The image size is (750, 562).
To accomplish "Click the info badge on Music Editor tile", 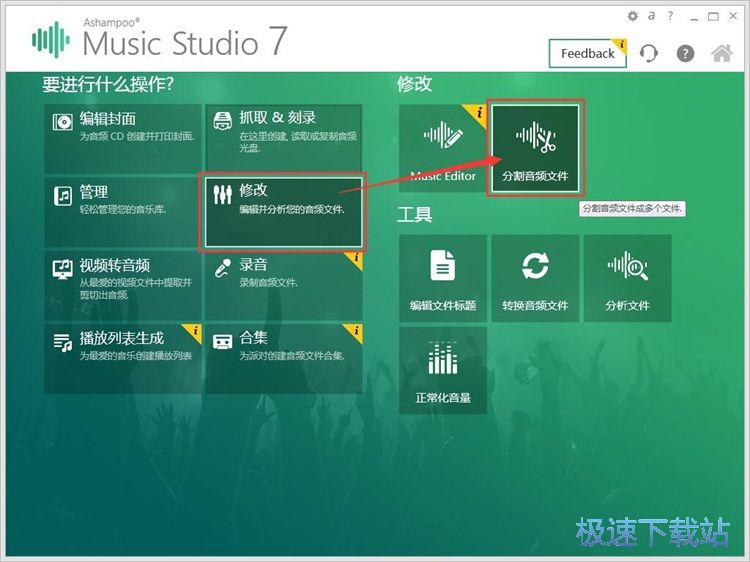I will click(x=478, y=113).
